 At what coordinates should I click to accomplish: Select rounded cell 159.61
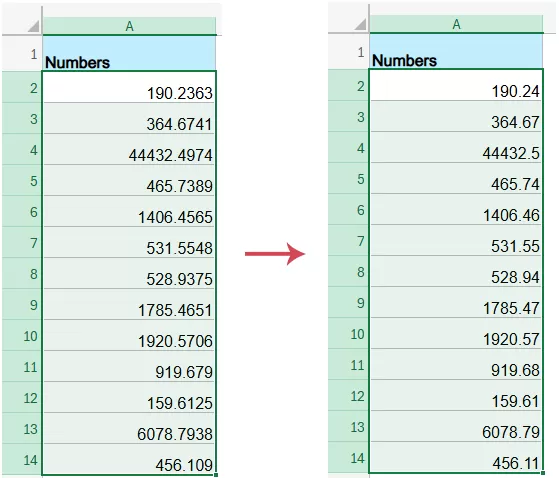(x=456, y=395)
